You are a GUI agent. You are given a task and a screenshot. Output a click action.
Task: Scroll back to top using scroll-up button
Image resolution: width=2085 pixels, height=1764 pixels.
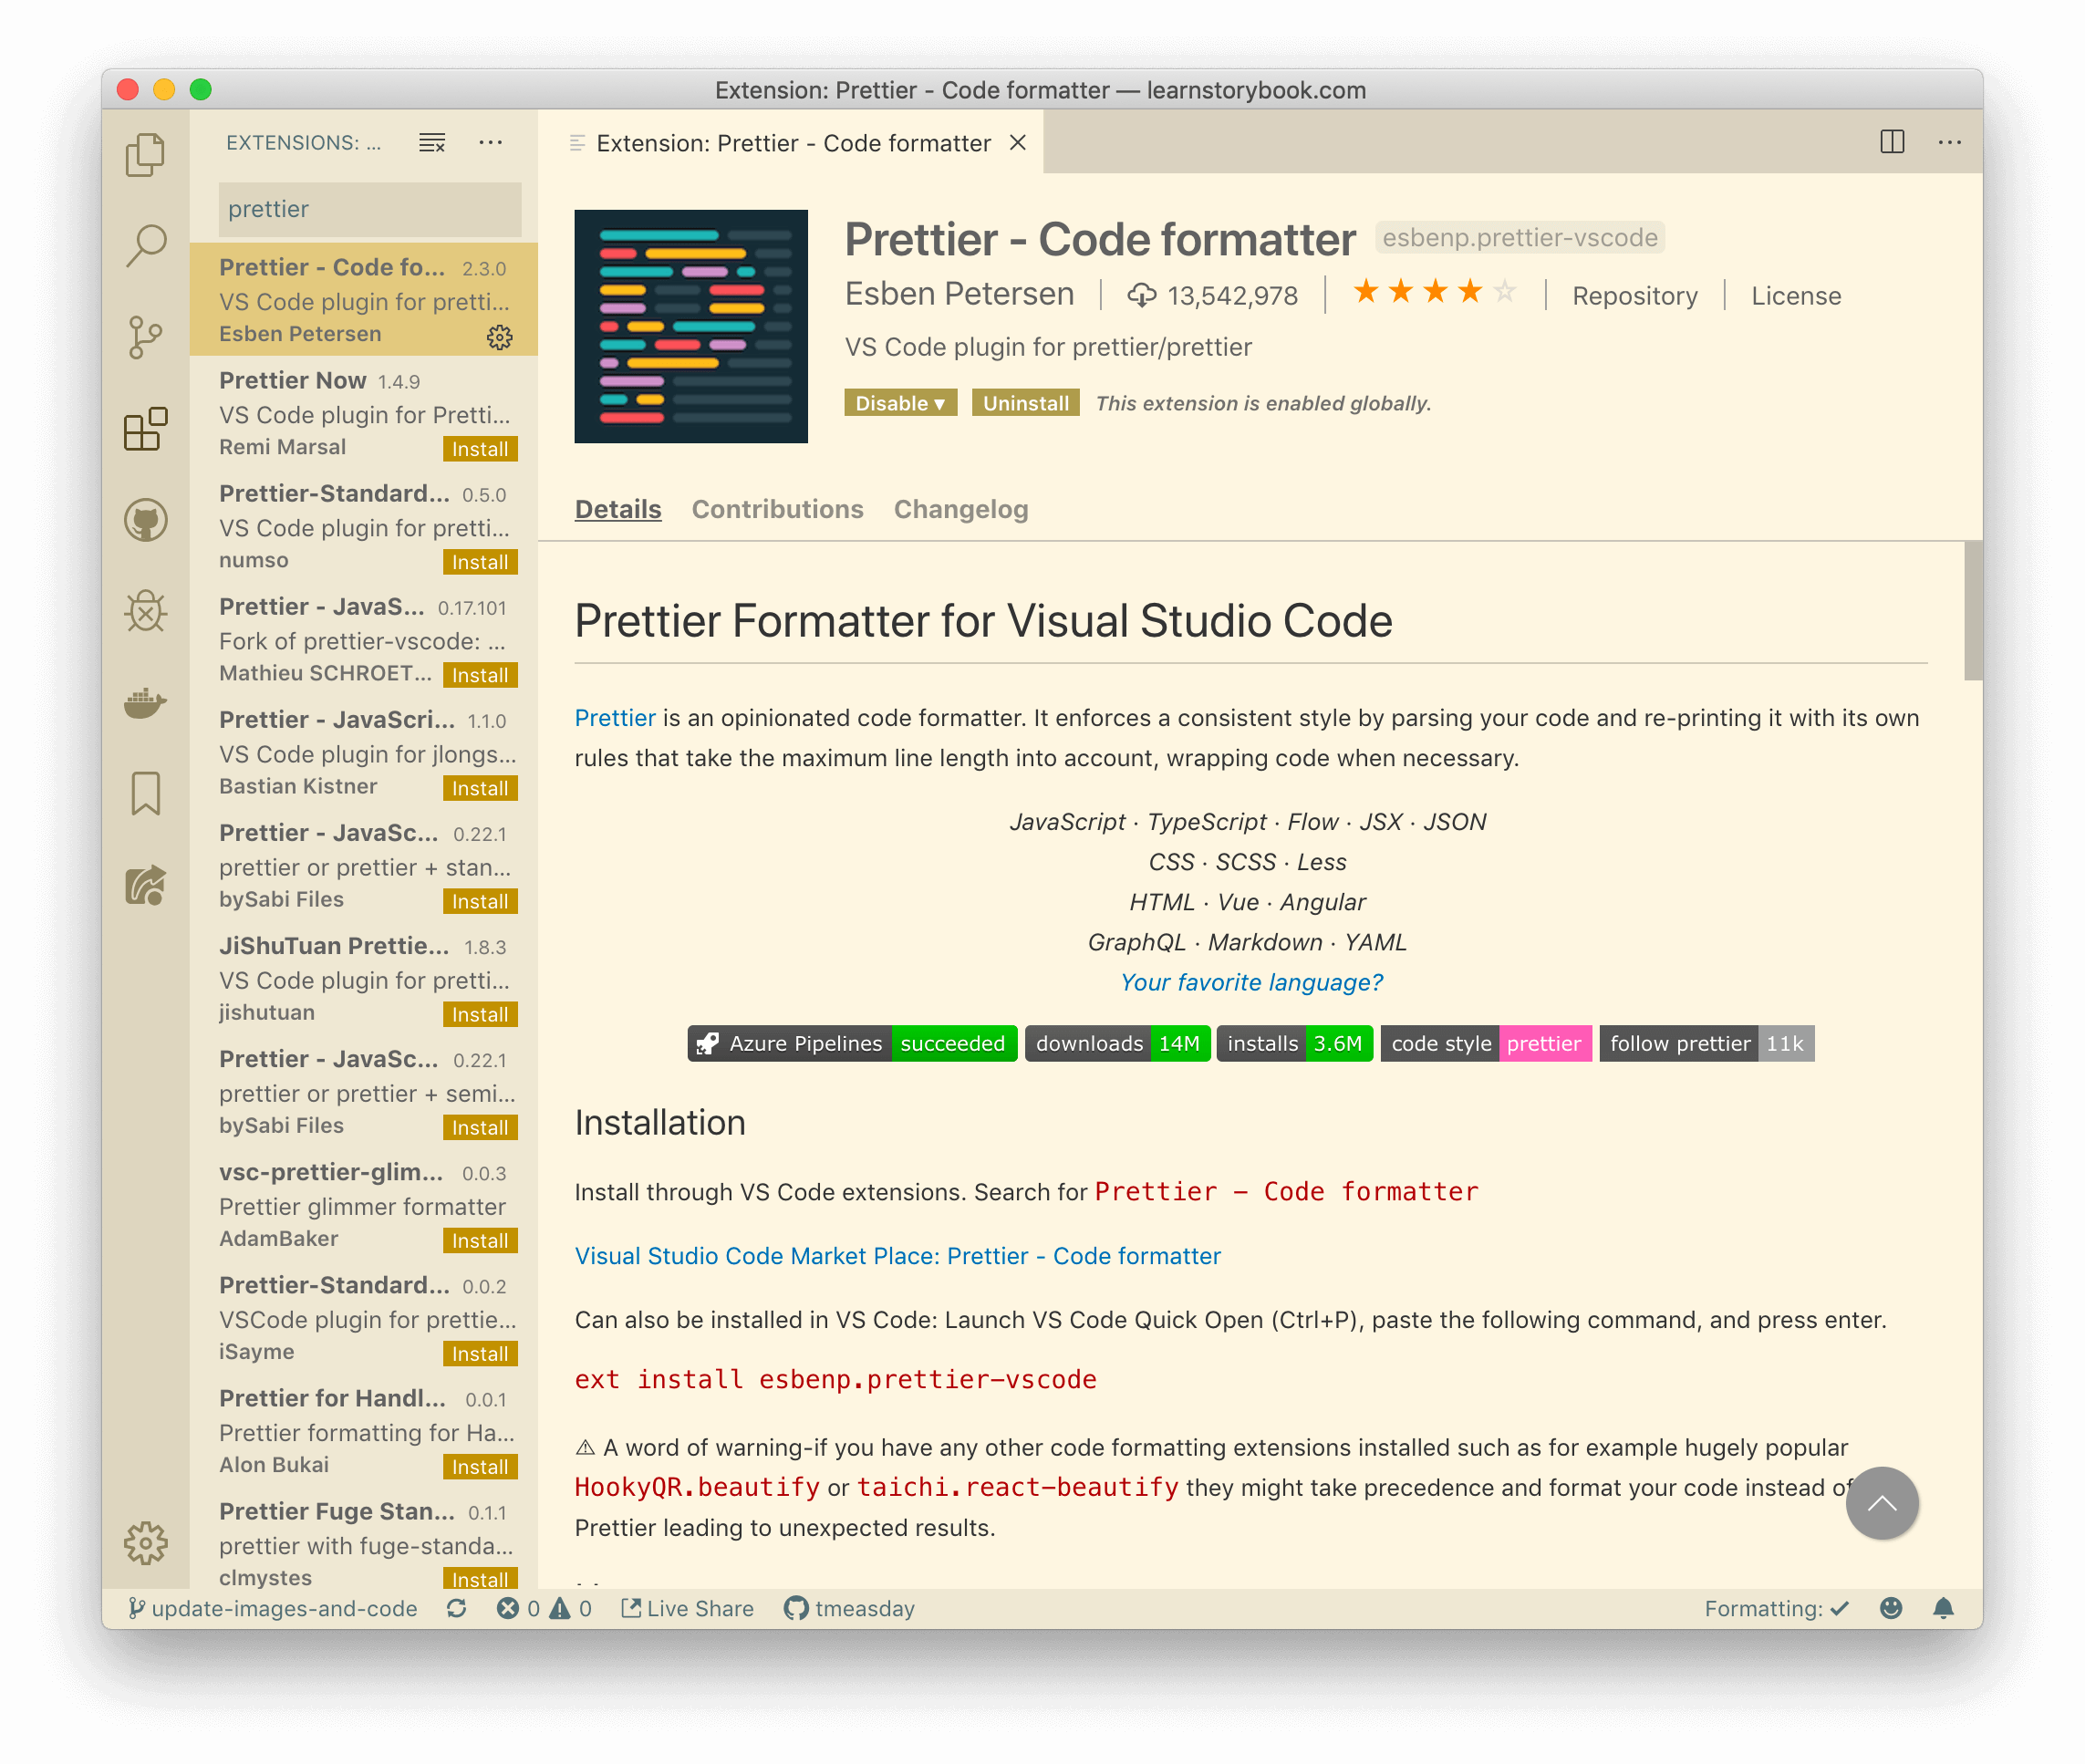click(1883, 1499)
